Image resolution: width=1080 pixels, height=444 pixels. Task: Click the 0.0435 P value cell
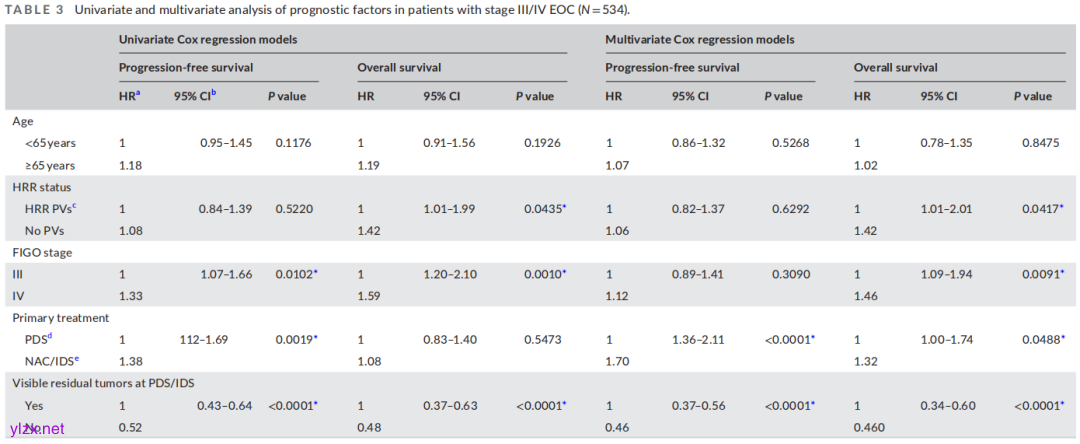pos(546,209)
